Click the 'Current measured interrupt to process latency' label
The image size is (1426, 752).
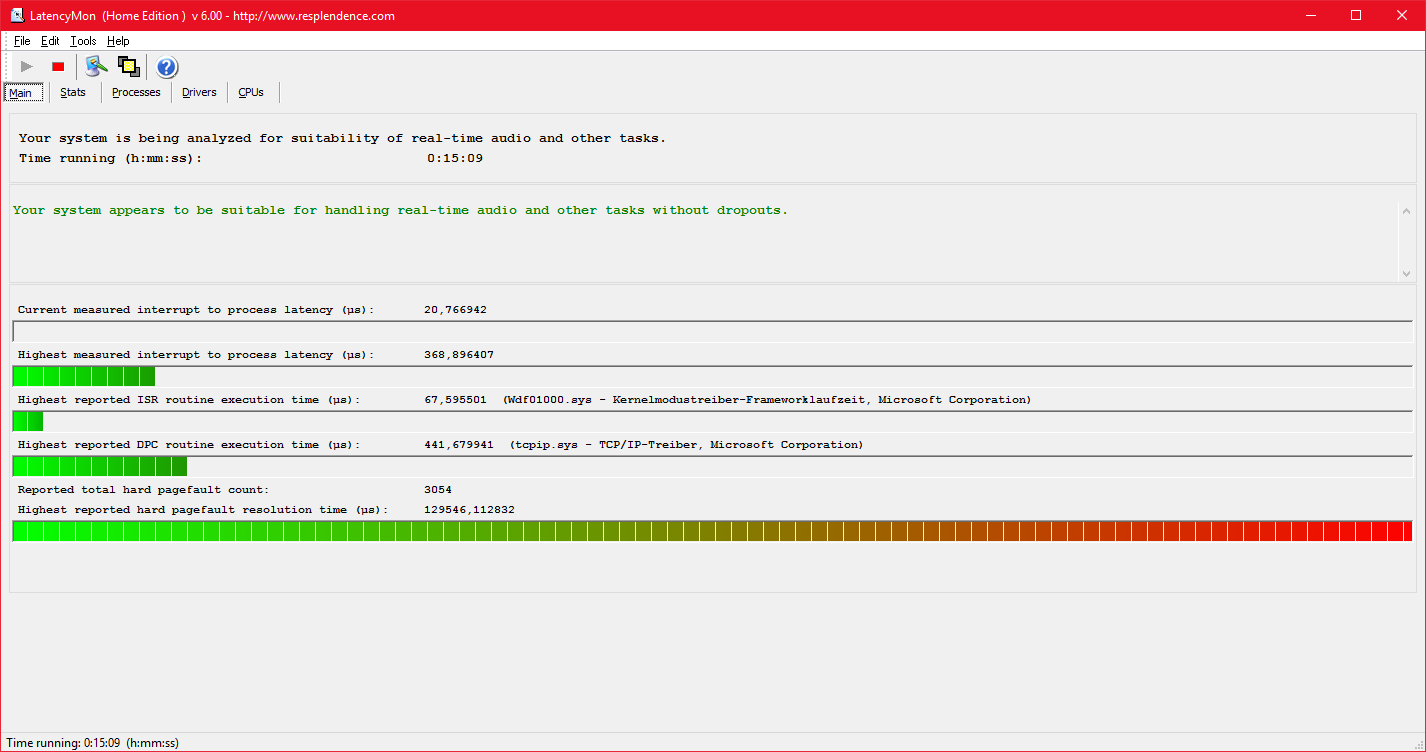196,310
